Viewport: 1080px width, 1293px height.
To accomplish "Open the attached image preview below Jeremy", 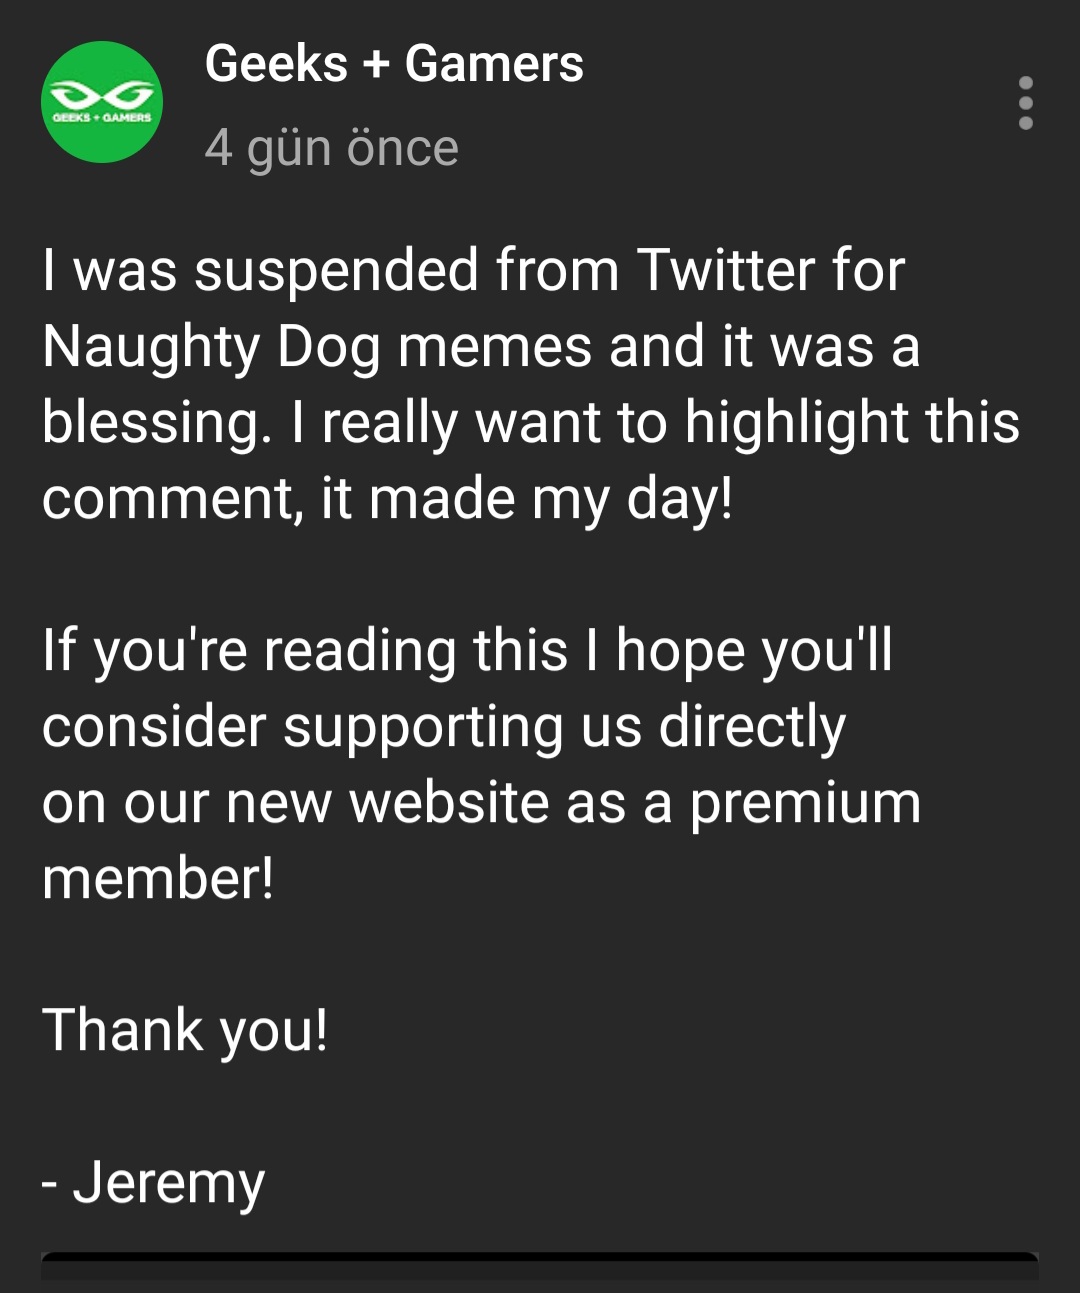I will point(540,1270).
